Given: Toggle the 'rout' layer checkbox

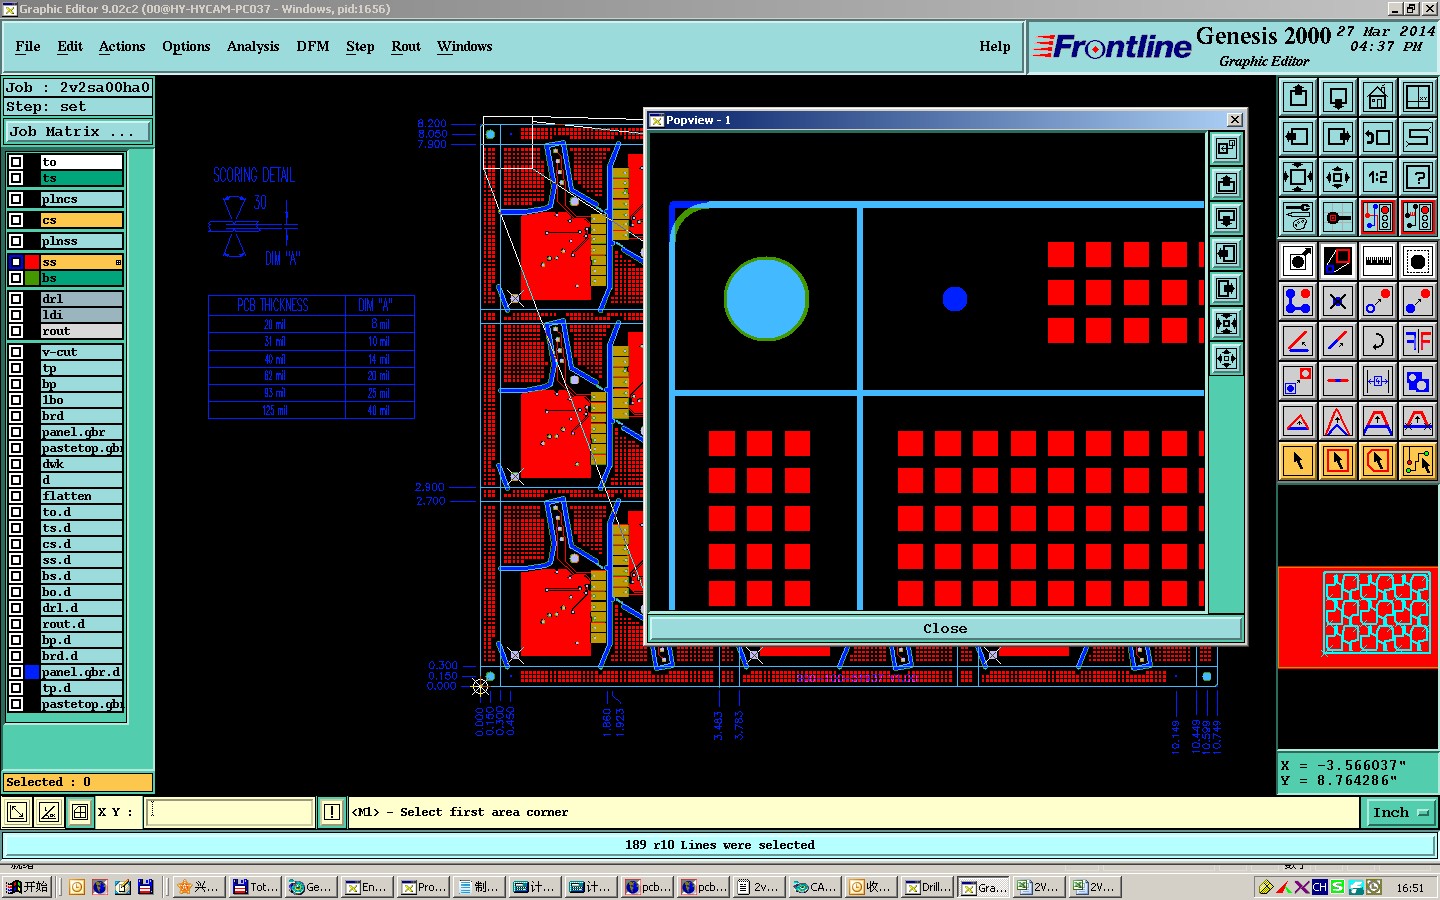Looking at the screenshot, I should point(16,331).
